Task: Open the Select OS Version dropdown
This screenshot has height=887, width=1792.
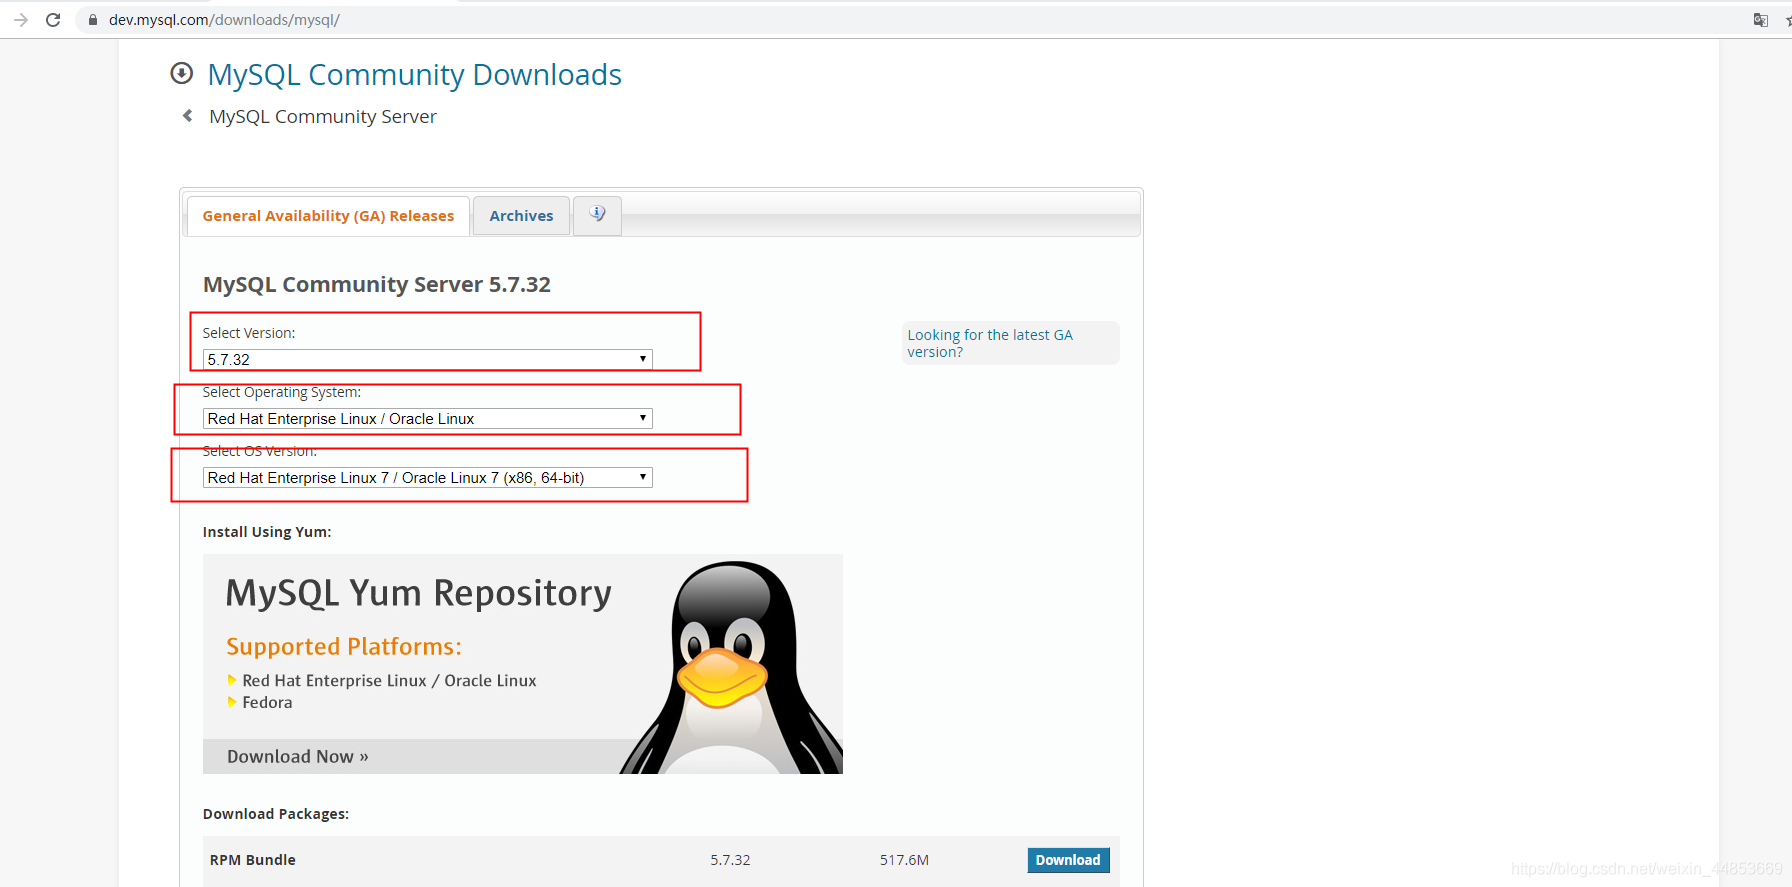Action: click(428, 477)
